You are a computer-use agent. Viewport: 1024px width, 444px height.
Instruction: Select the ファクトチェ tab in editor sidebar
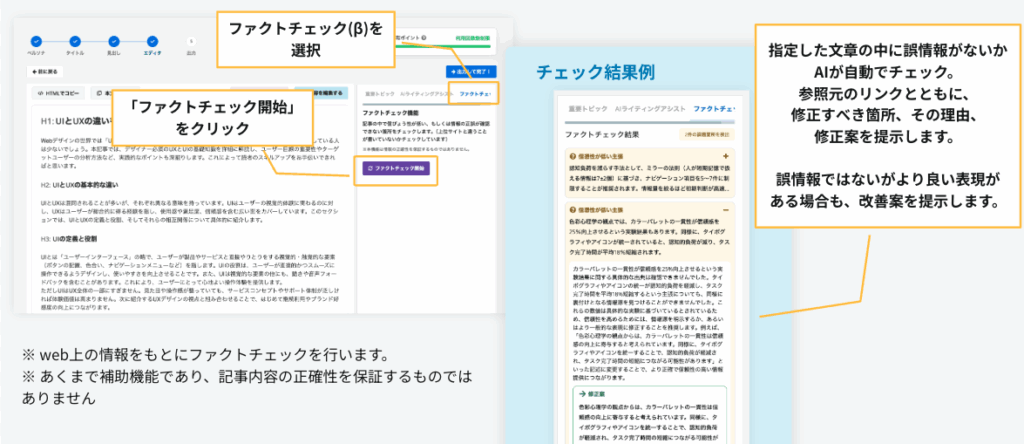[475, 93]
